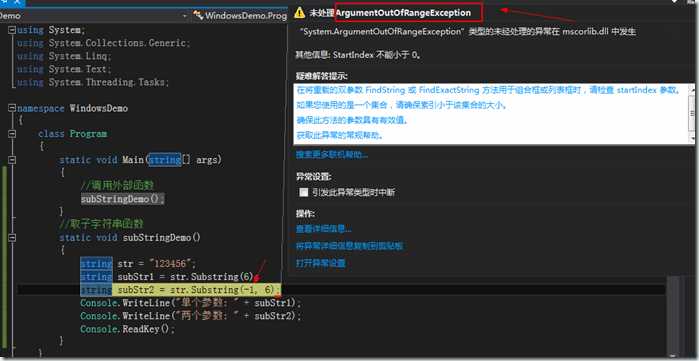Viewport: 699px width, 361px height.
Task: Click 'using System.Collections.Generic;' line
Action: click(104, 43)
